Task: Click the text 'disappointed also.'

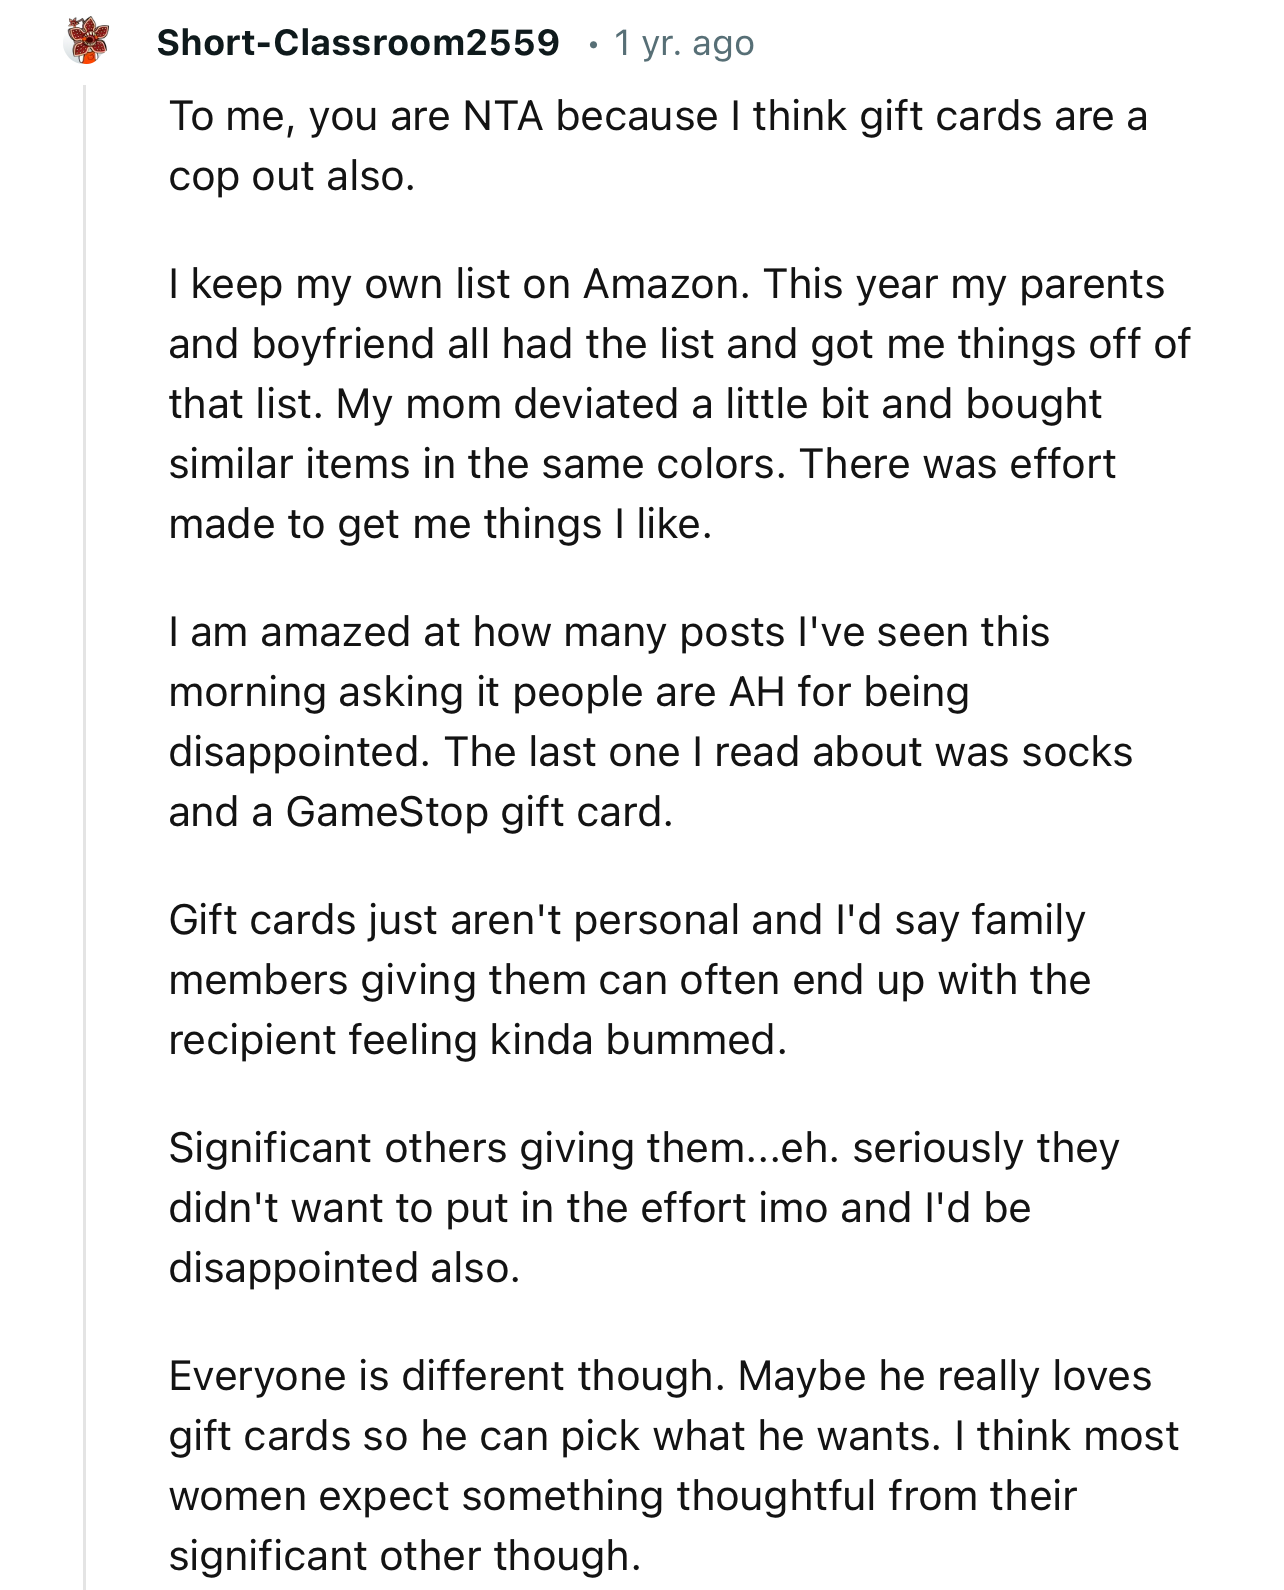Action: point(344,1268)
